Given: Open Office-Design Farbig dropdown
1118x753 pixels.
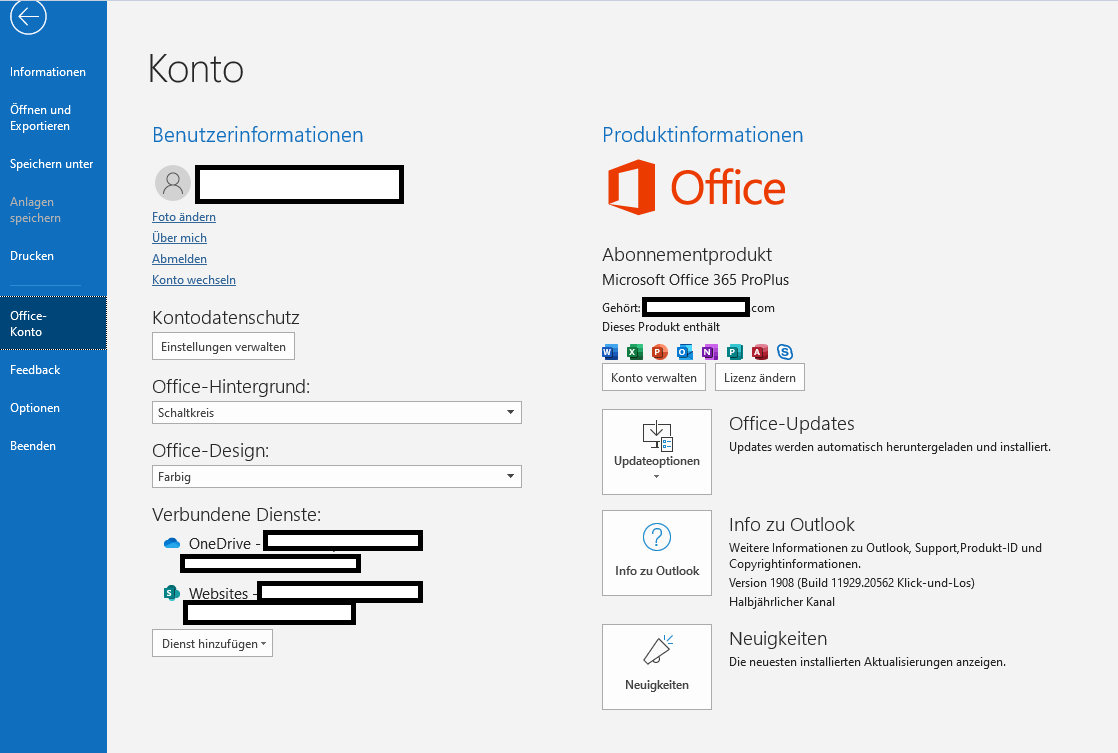Looking at the screenshot, I should (x=337, y=477).
